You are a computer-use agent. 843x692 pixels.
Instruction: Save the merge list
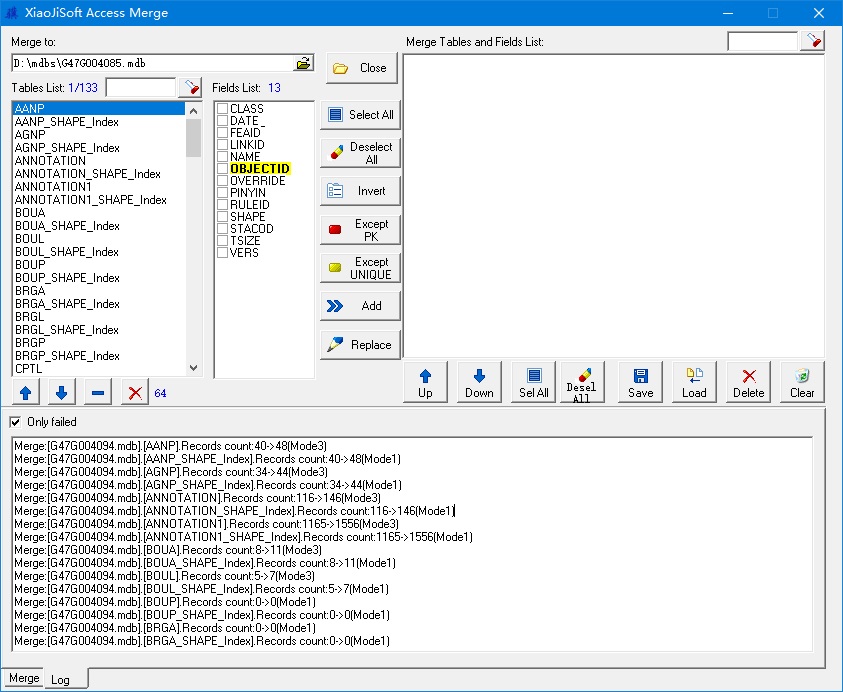[x=640, y=382]
